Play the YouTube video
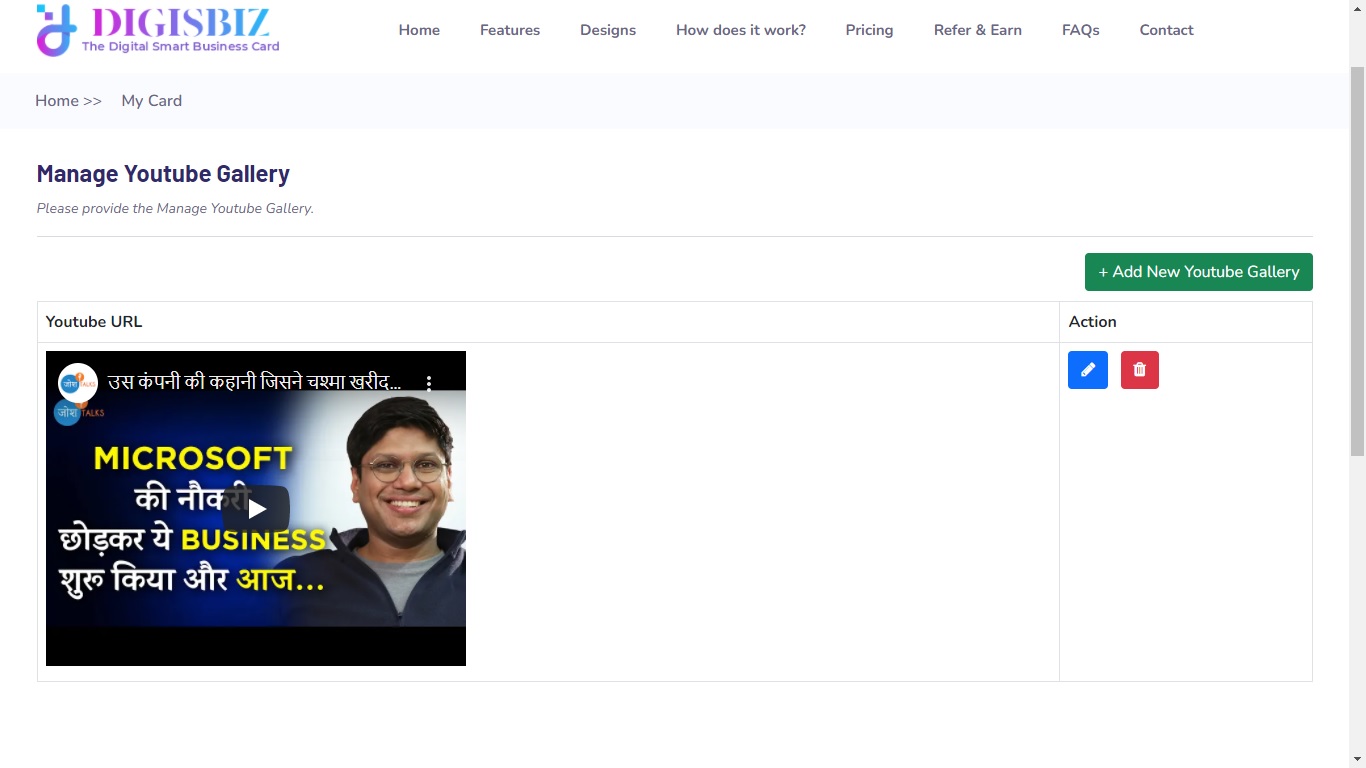Screen dimensions: 1366x768 (256, 509)
